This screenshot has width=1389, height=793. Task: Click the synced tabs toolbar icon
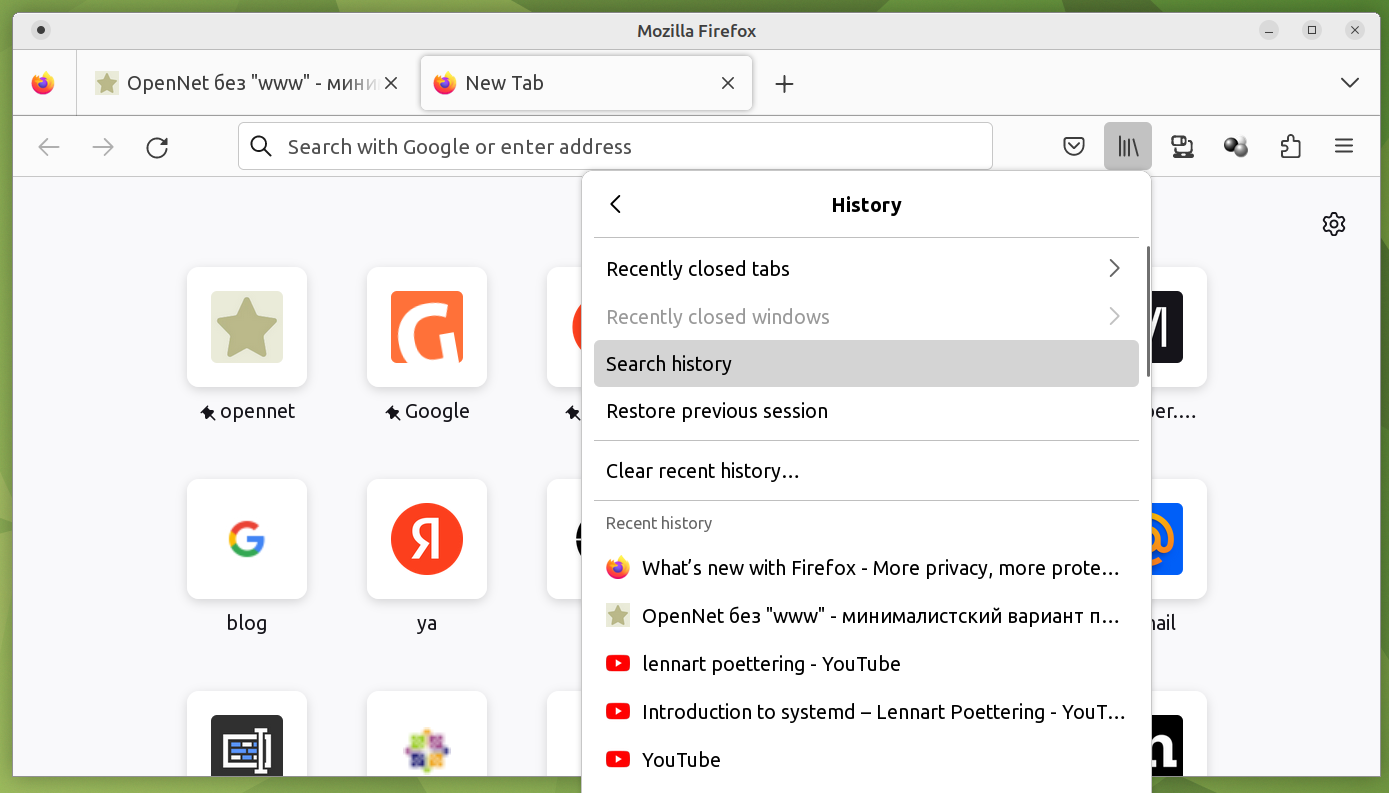1182,147
